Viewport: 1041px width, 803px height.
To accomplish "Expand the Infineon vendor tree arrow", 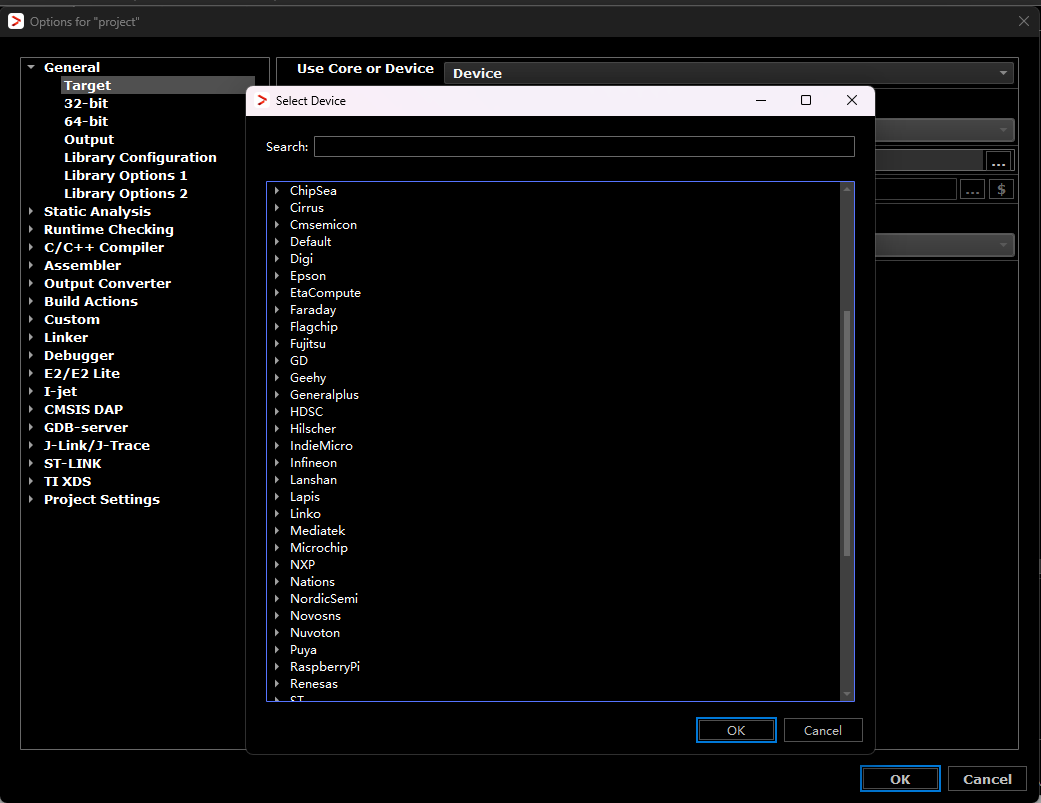I will tap(277, 463).
